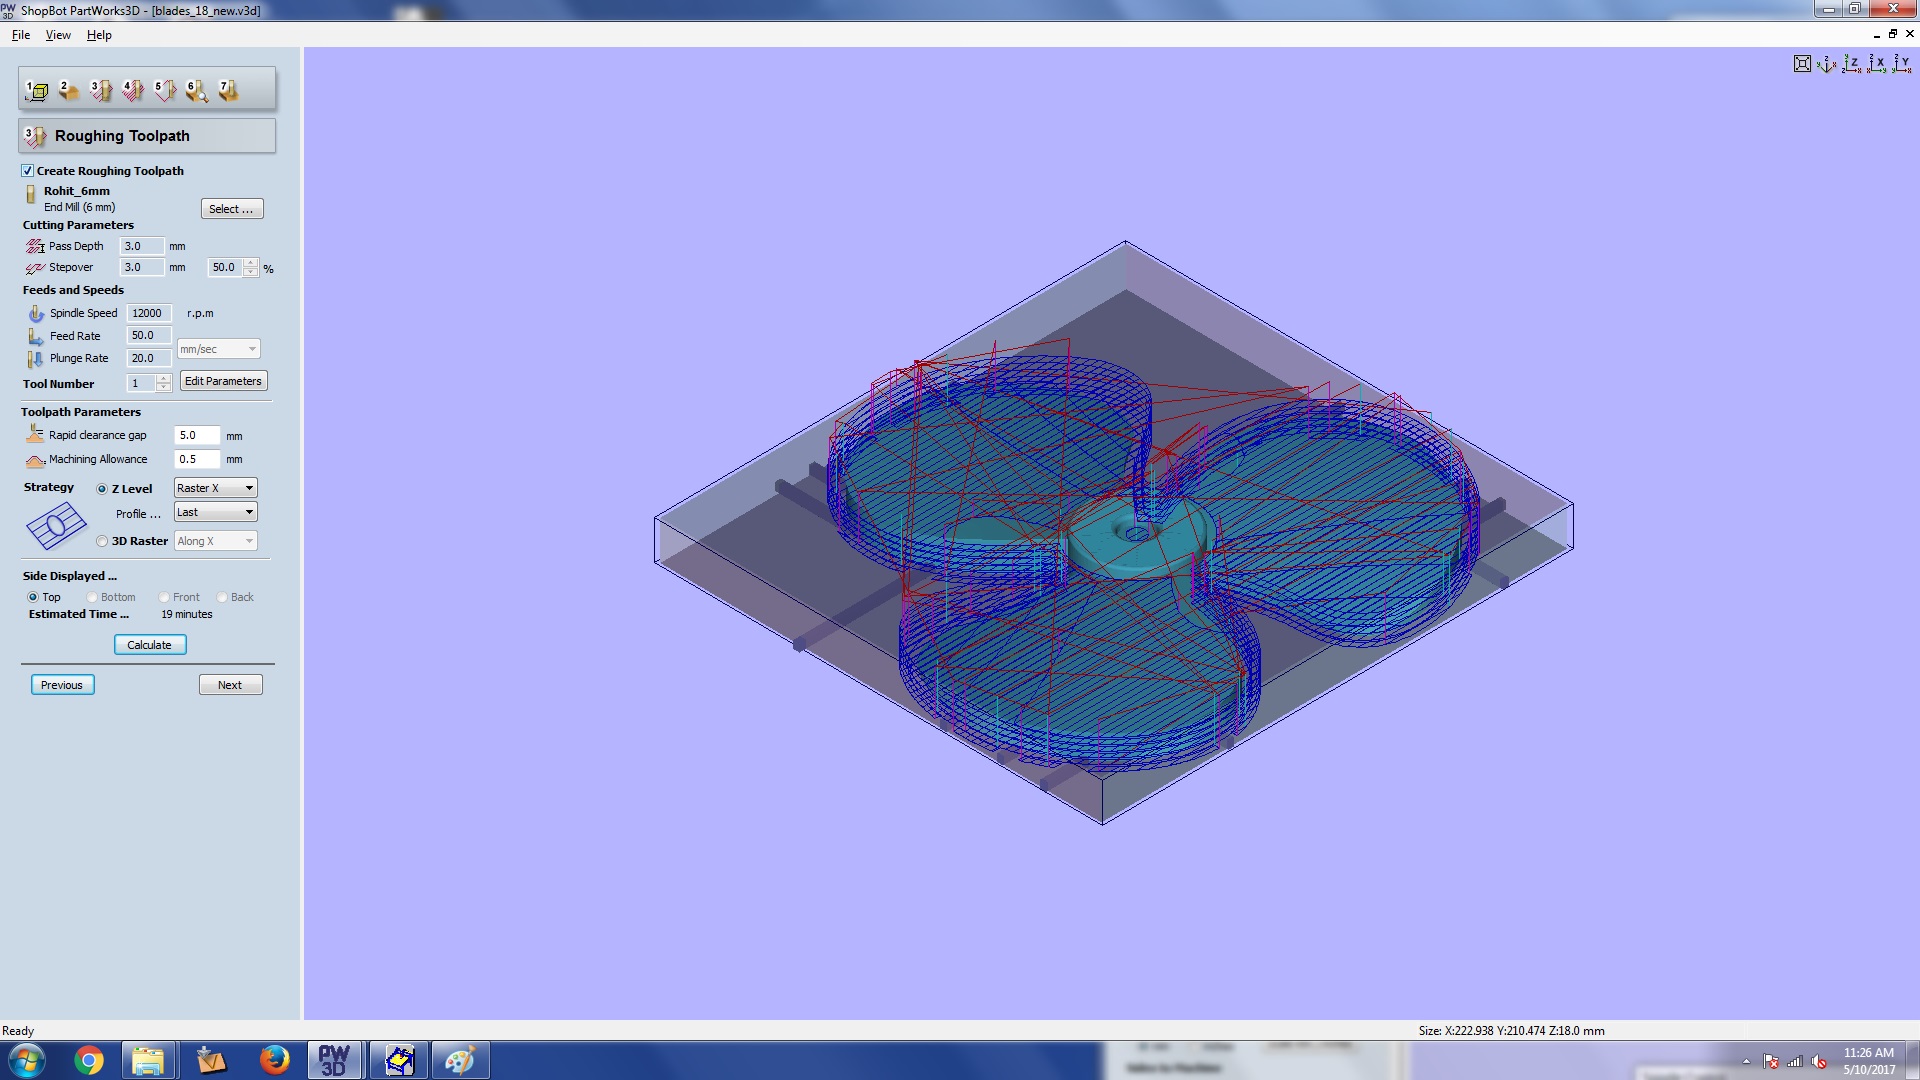Viewport: 1920px width, 1080px height.
Task: Open step 6 preview machining icon
Action: click(x=196, y=91)
